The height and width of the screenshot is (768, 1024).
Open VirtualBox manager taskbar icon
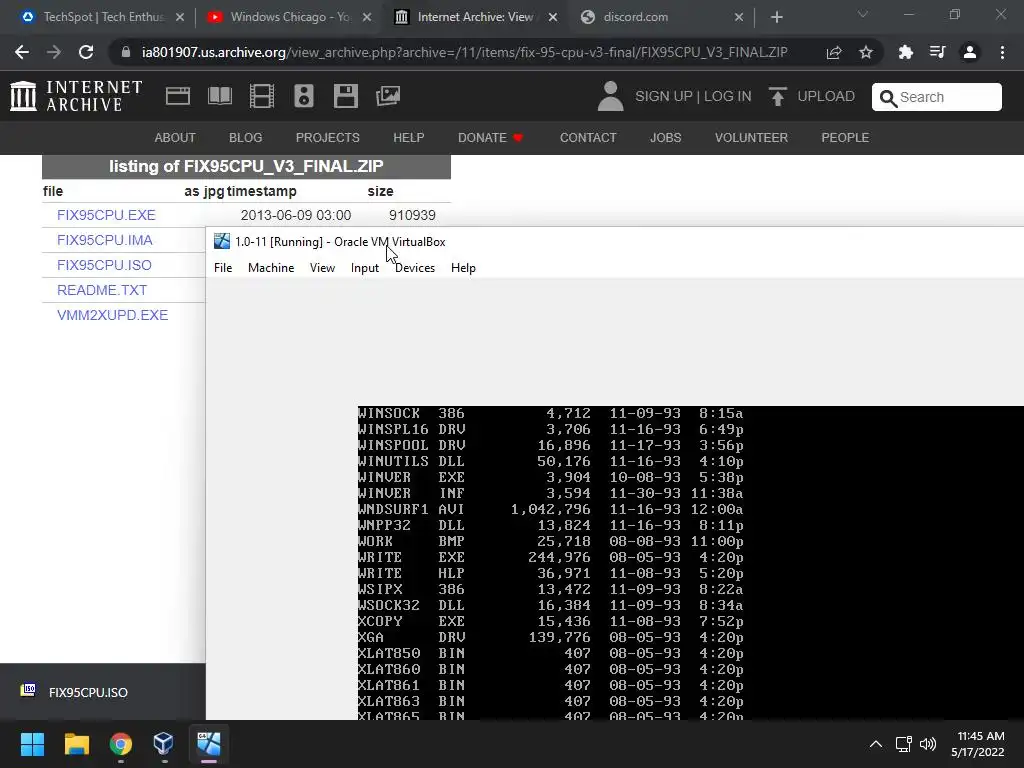click(x=163, y=744)
